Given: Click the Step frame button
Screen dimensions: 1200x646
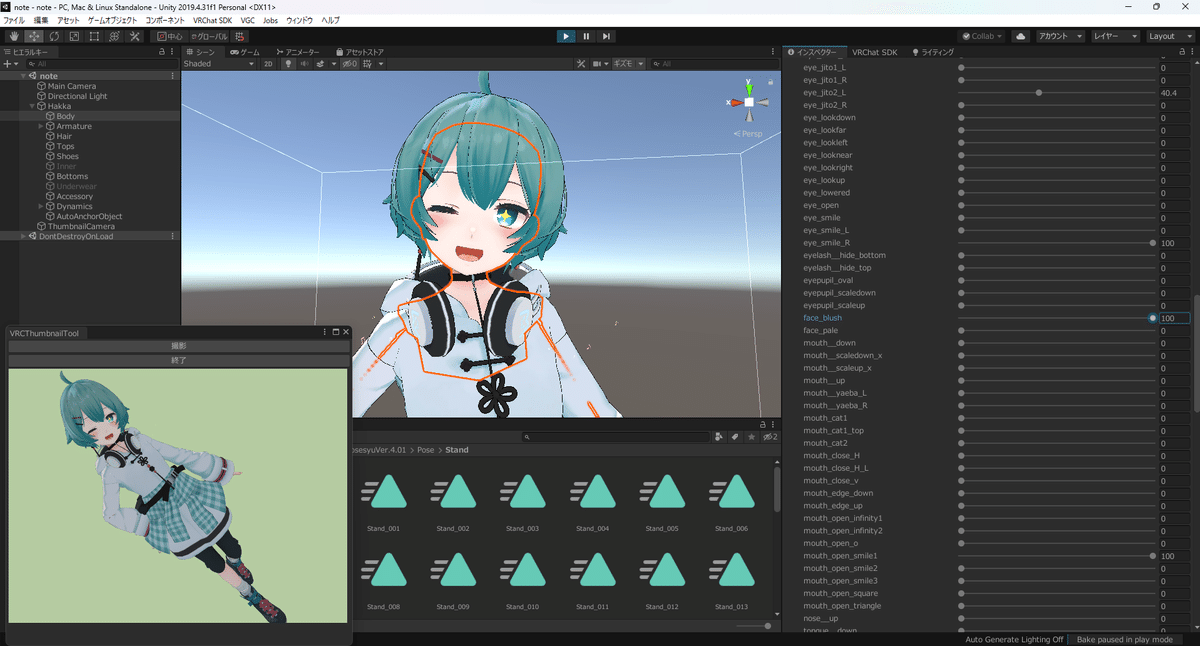Looking at the screenshot, I should (x=606, y=36).
